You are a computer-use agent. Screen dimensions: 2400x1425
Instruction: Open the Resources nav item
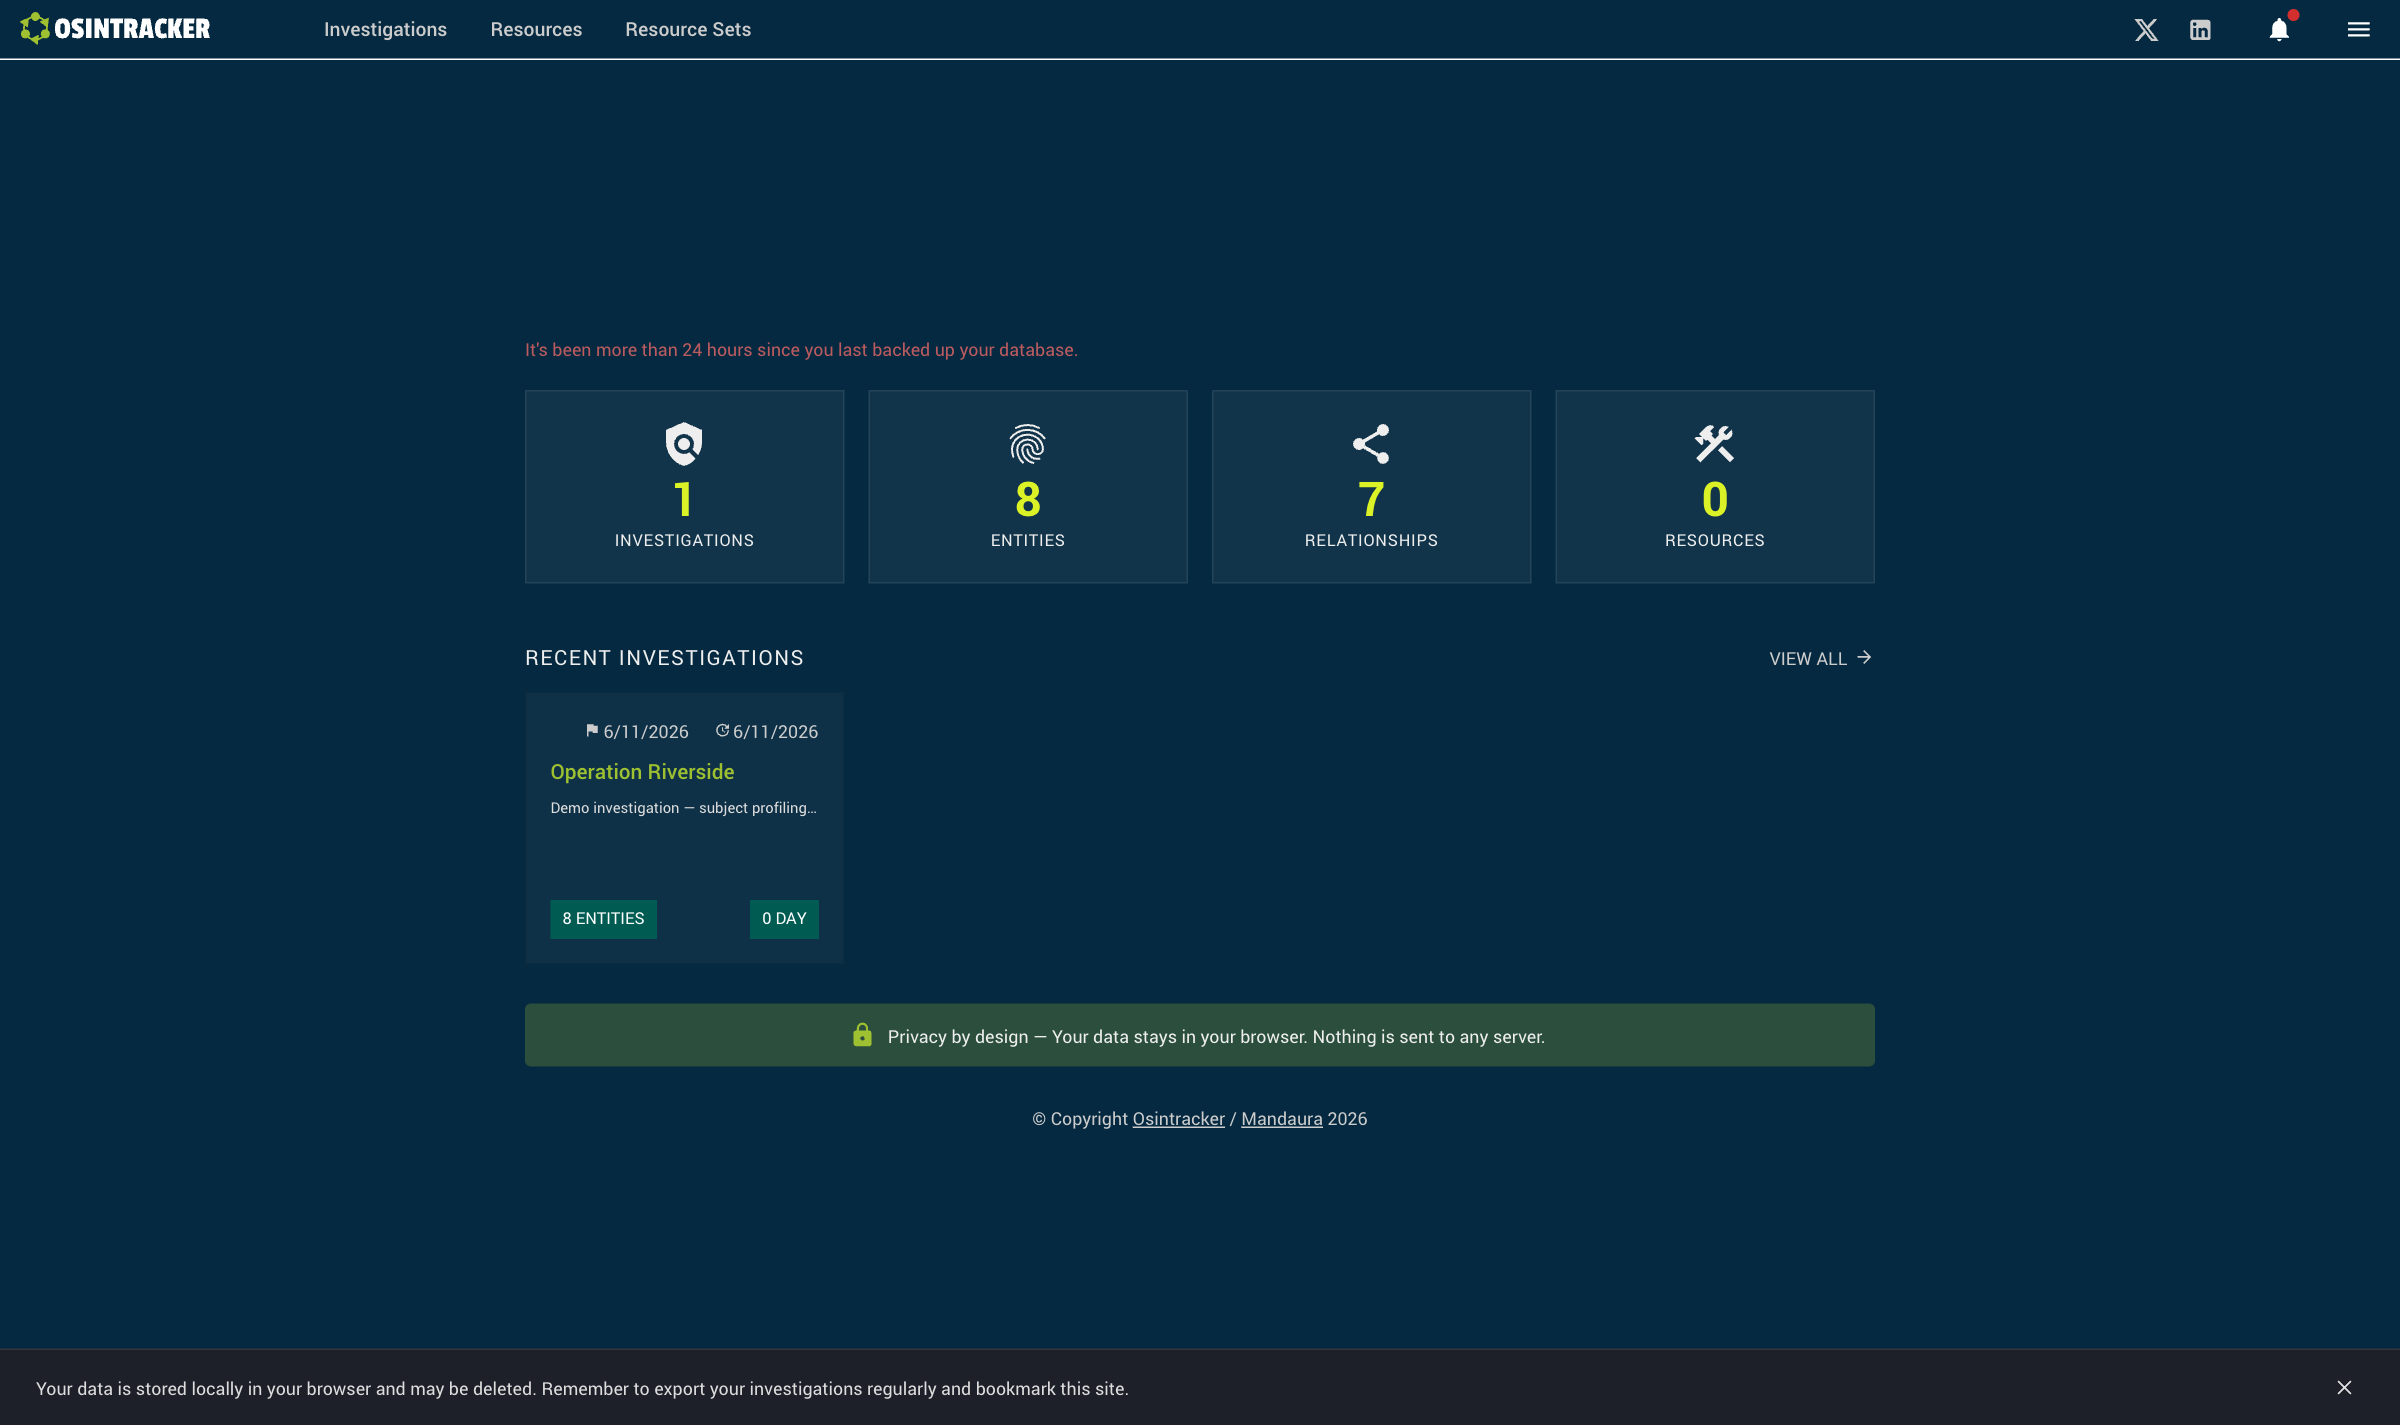[536, 30]
